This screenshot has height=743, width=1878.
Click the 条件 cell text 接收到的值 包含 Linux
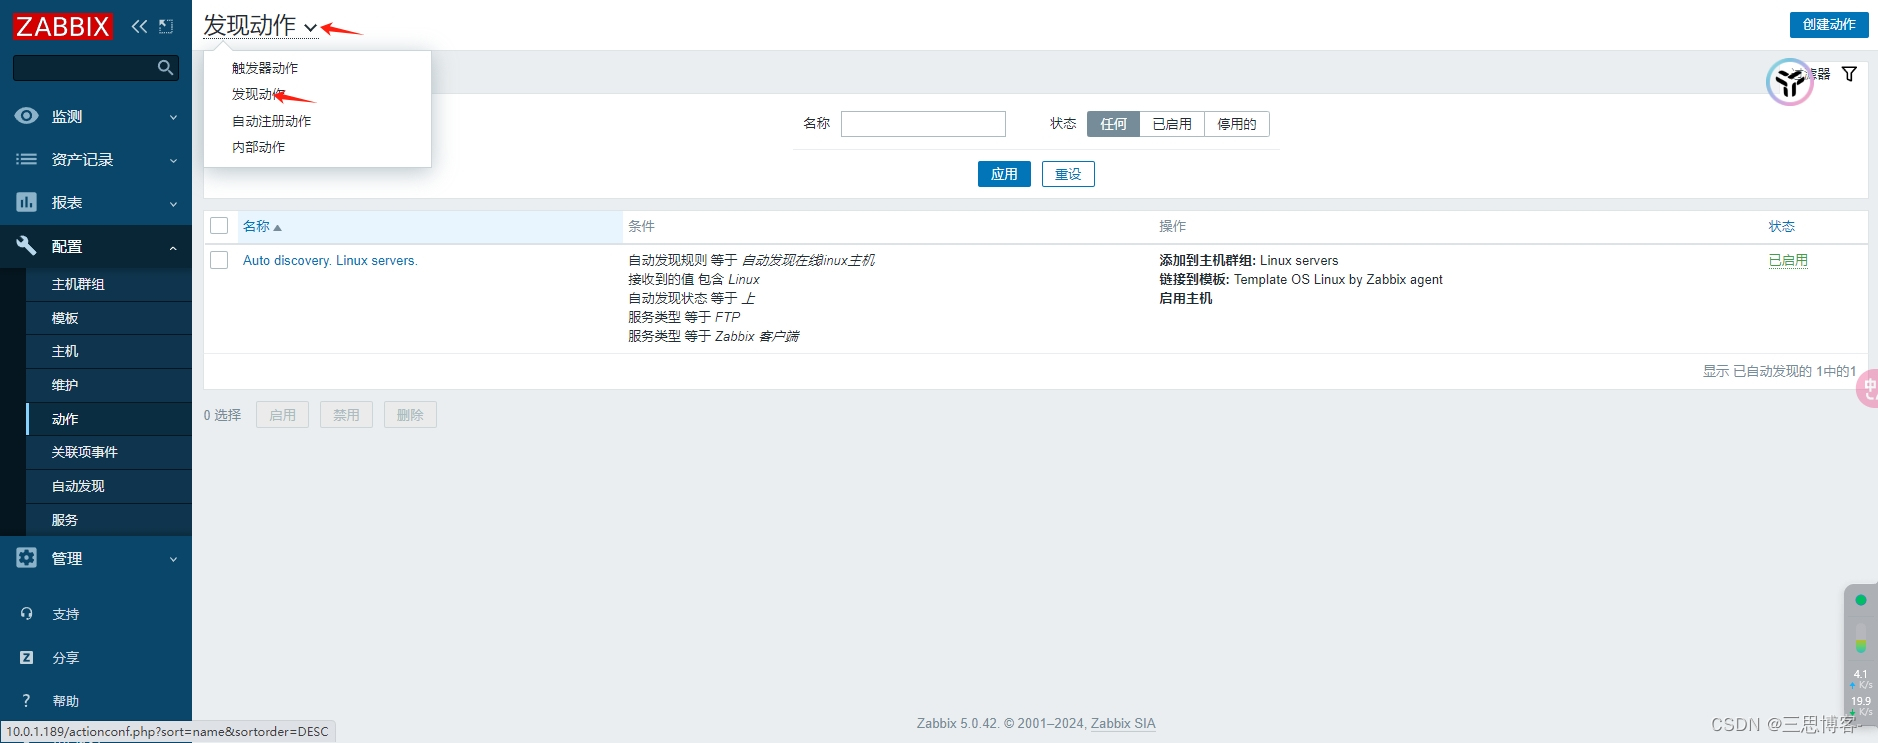point(694,279)
